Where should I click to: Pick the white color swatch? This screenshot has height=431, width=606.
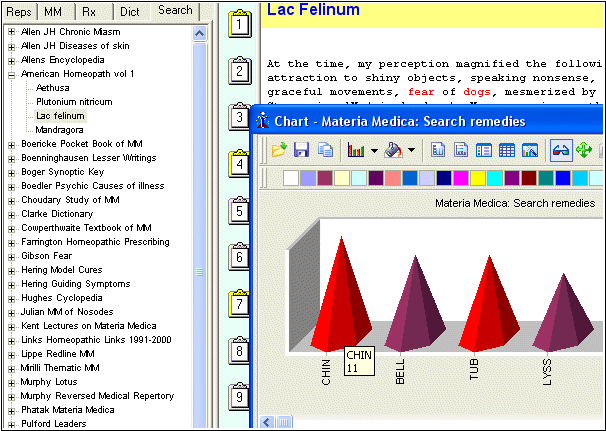pos(291,178)
